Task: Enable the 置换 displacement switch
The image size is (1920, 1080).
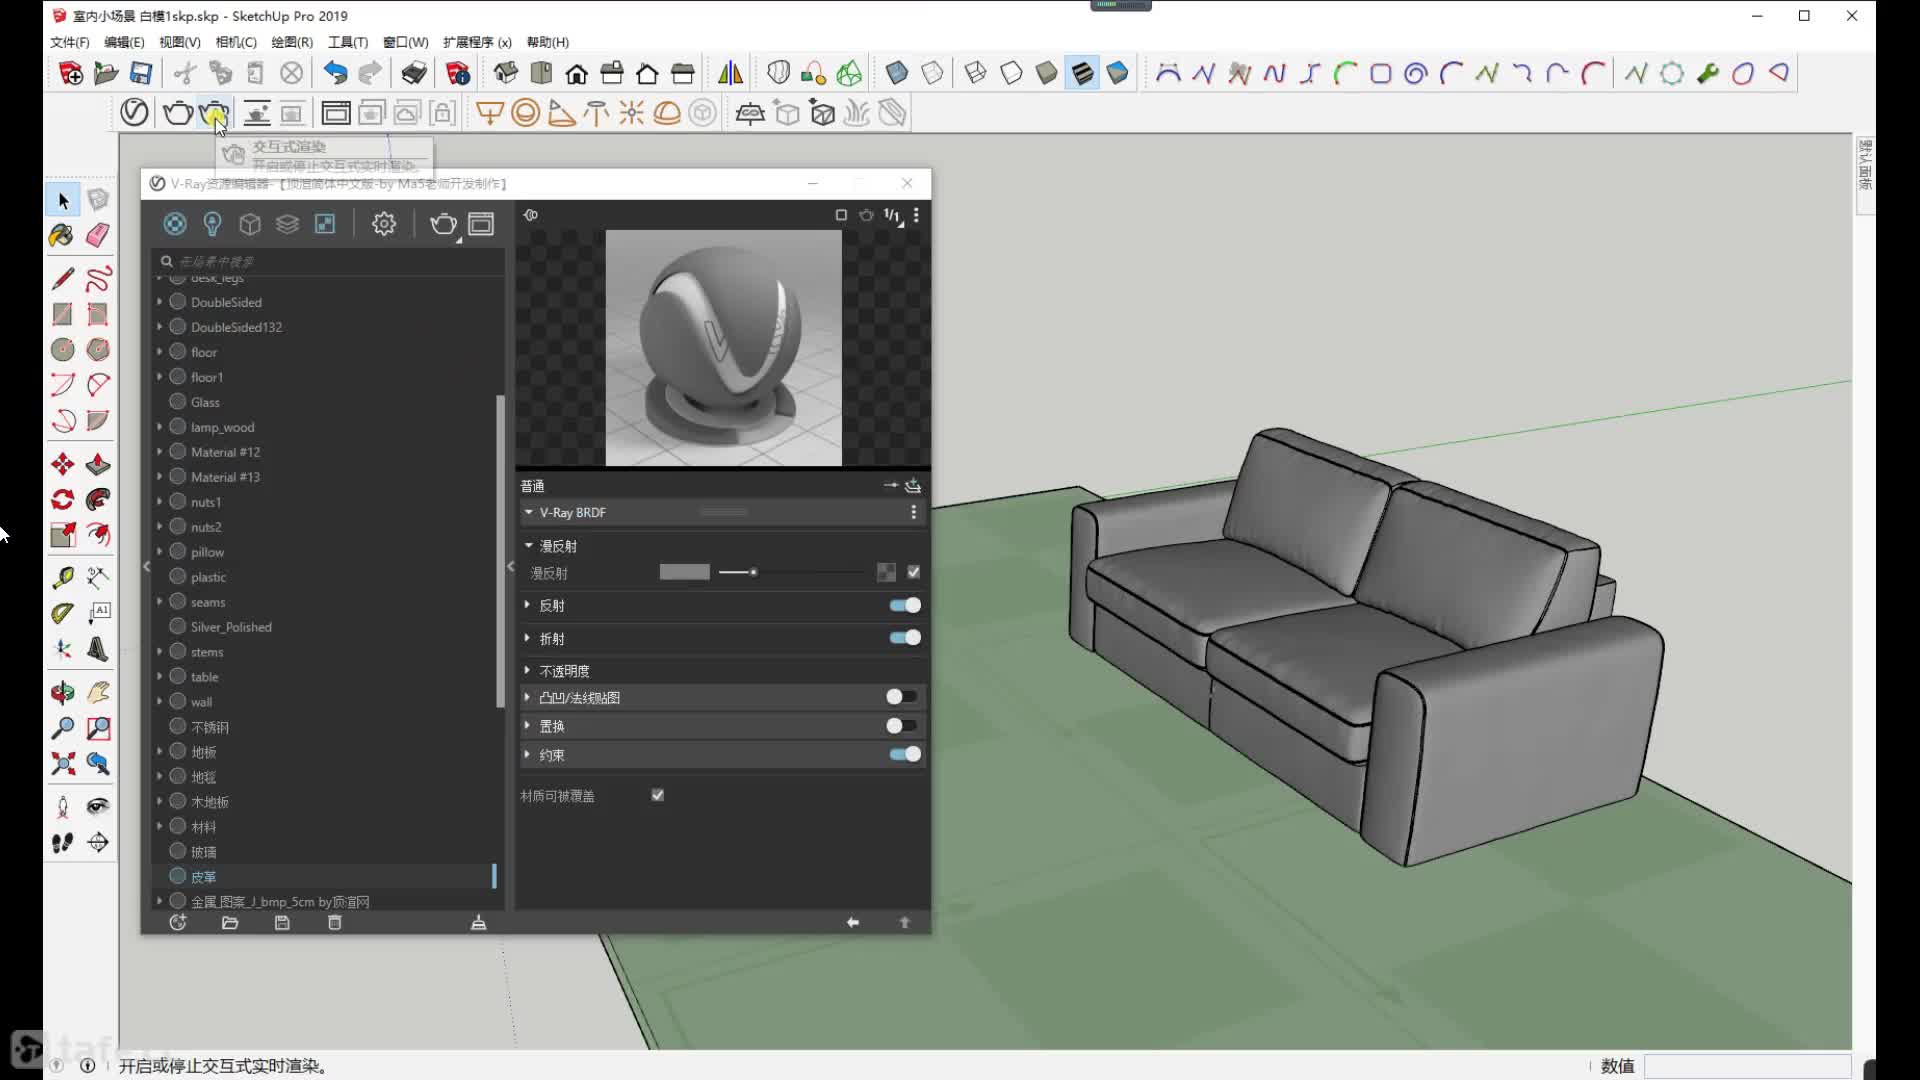Action: tap(901, 726)
